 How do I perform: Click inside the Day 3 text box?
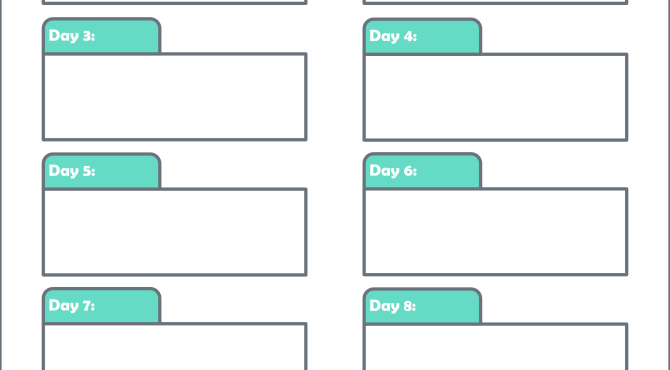pos(175,97)
